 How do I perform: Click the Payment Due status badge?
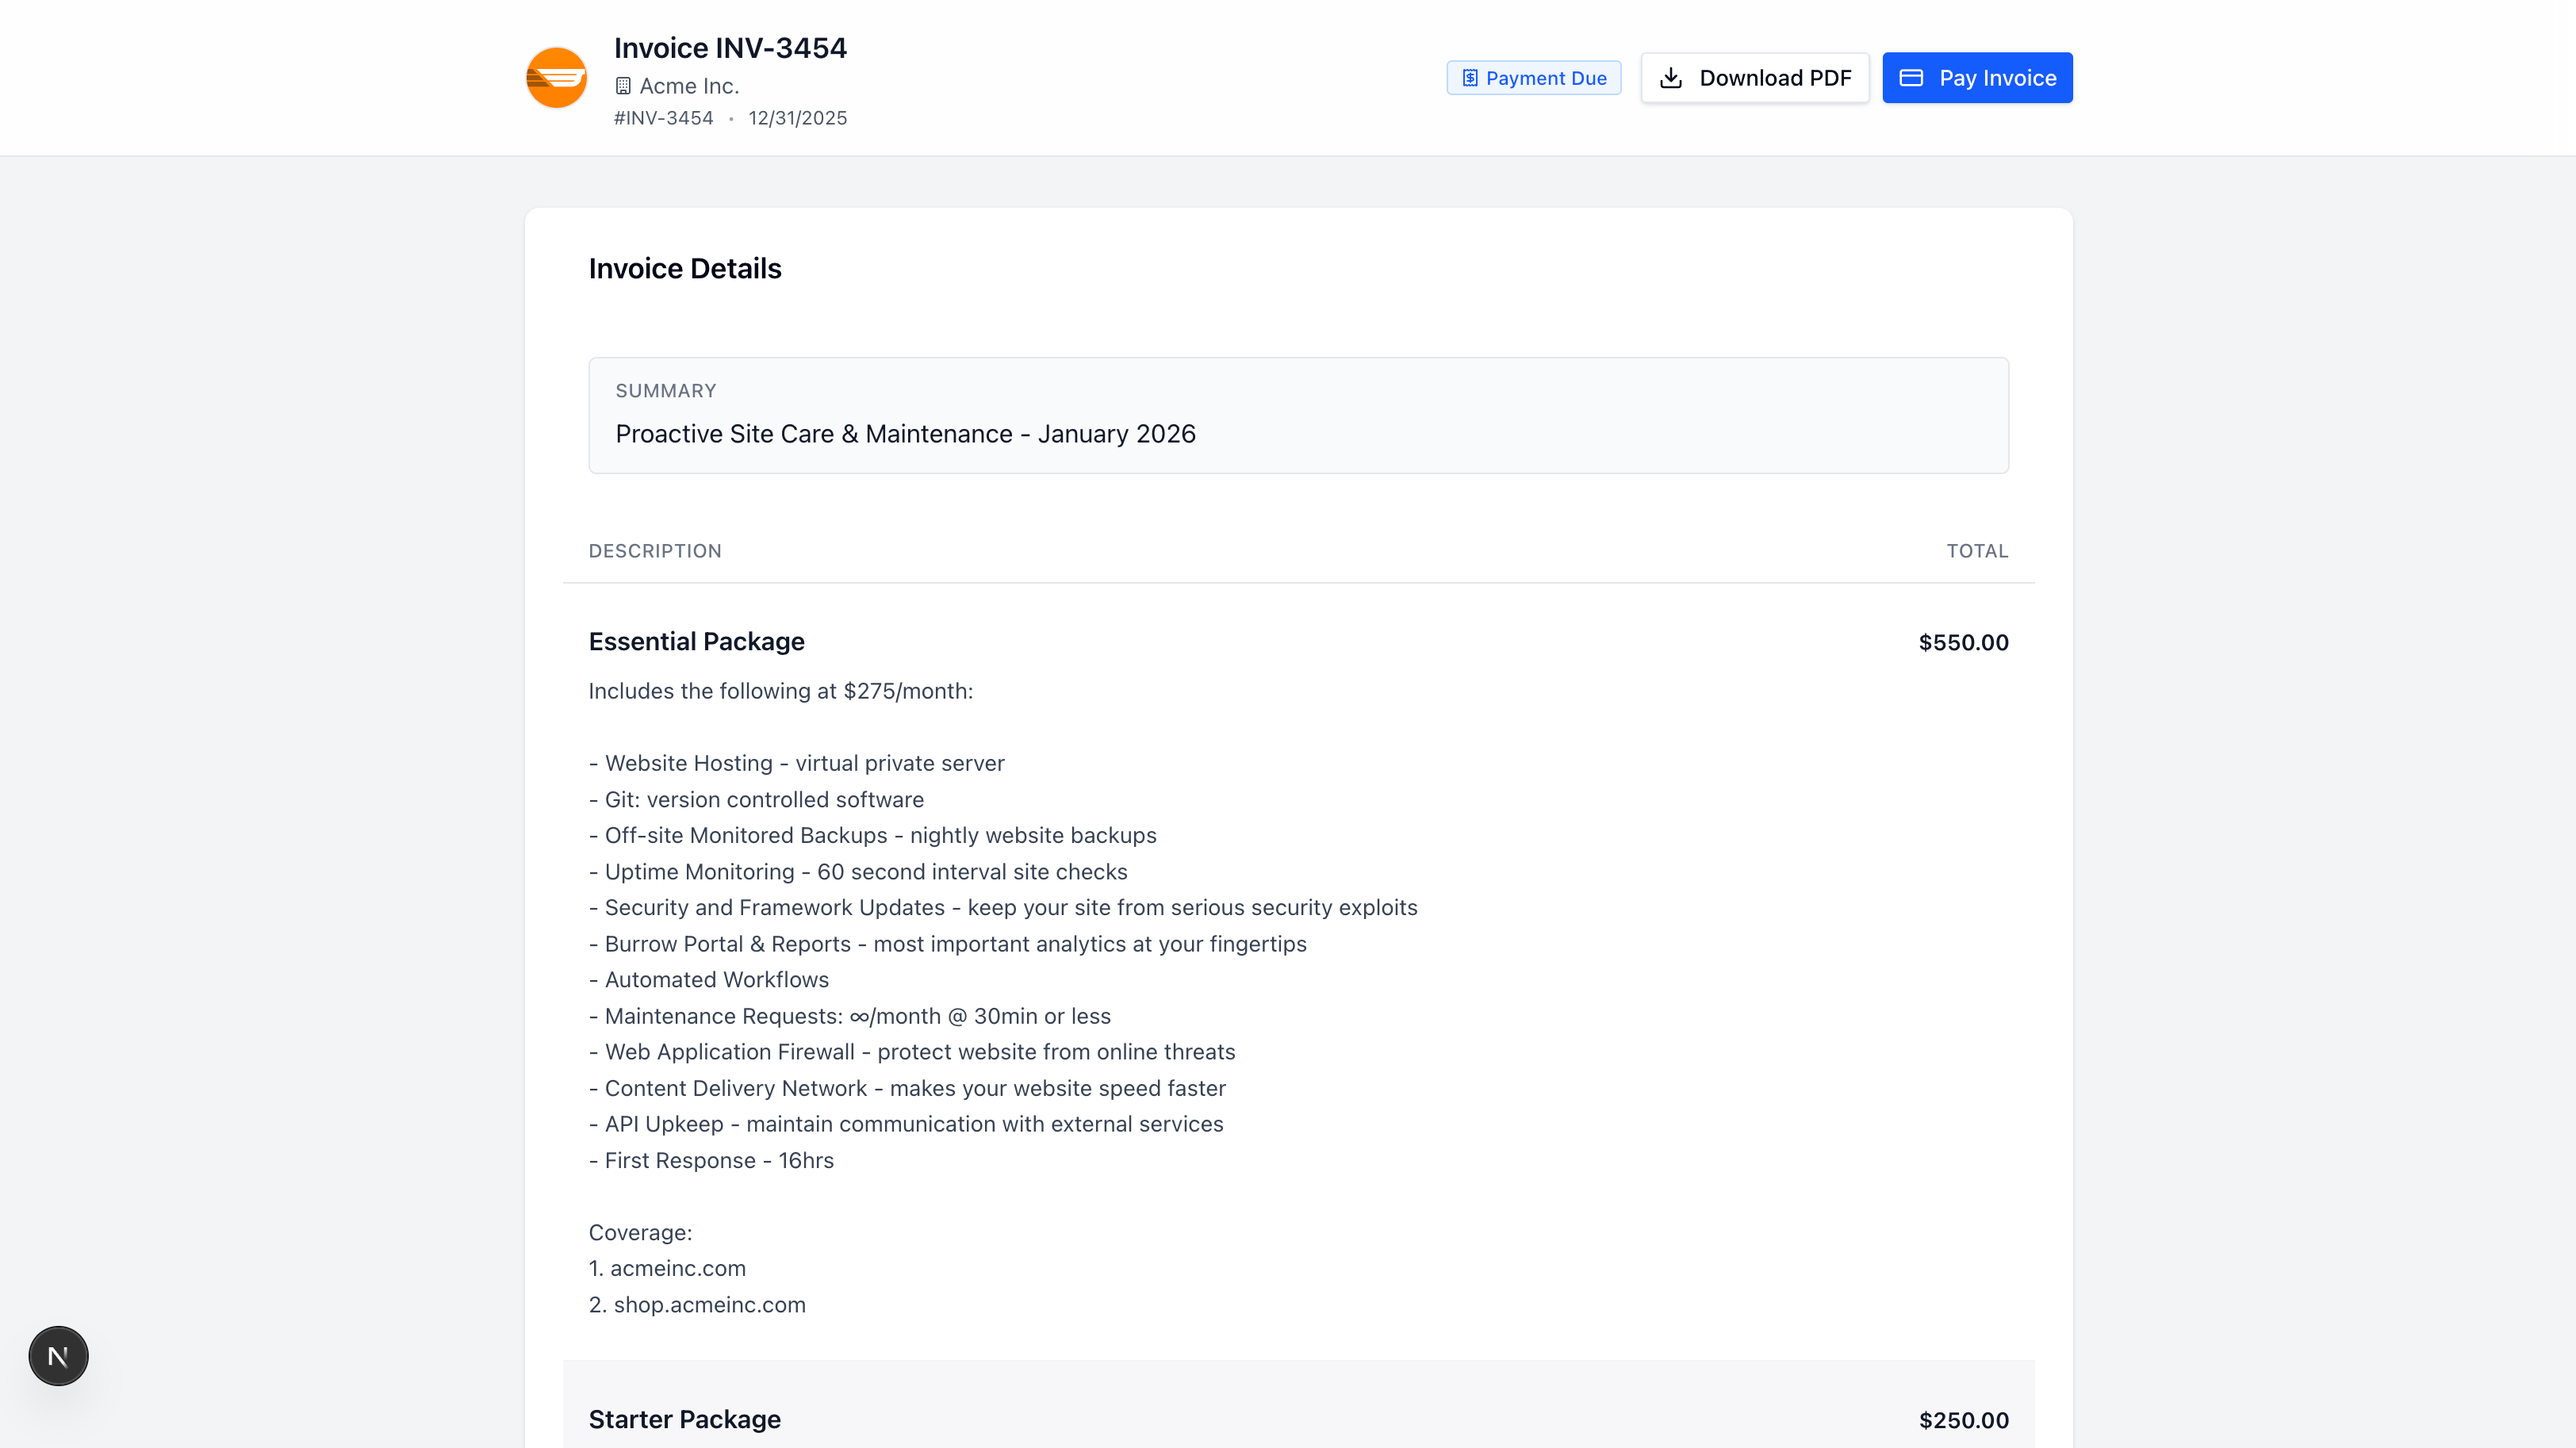point(1533,78)
